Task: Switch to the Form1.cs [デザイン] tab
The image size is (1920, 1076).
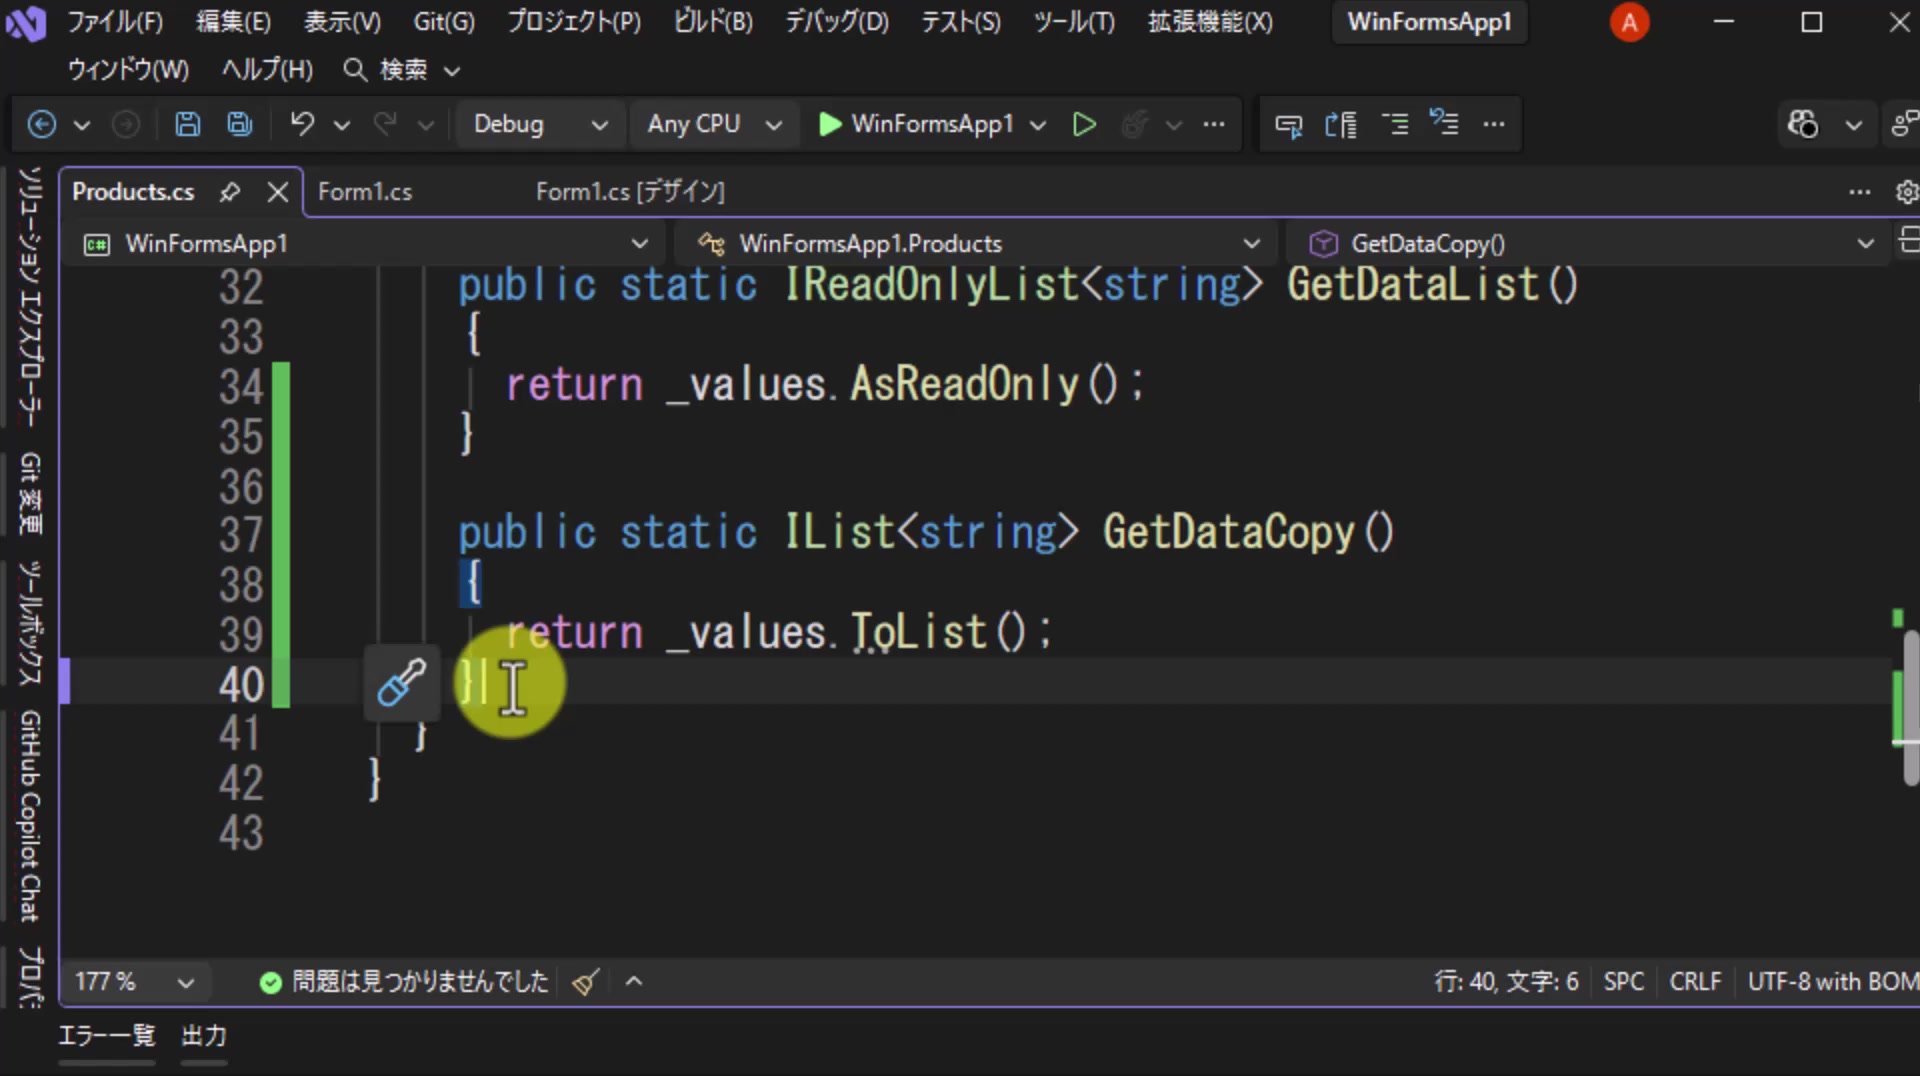Action: pos(630,192)
